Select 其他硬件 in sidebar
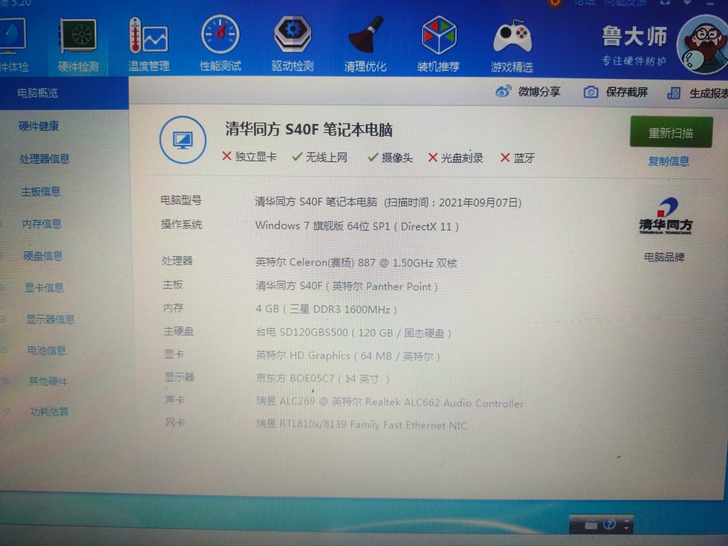The image size is (728, 546). point(48,381)
